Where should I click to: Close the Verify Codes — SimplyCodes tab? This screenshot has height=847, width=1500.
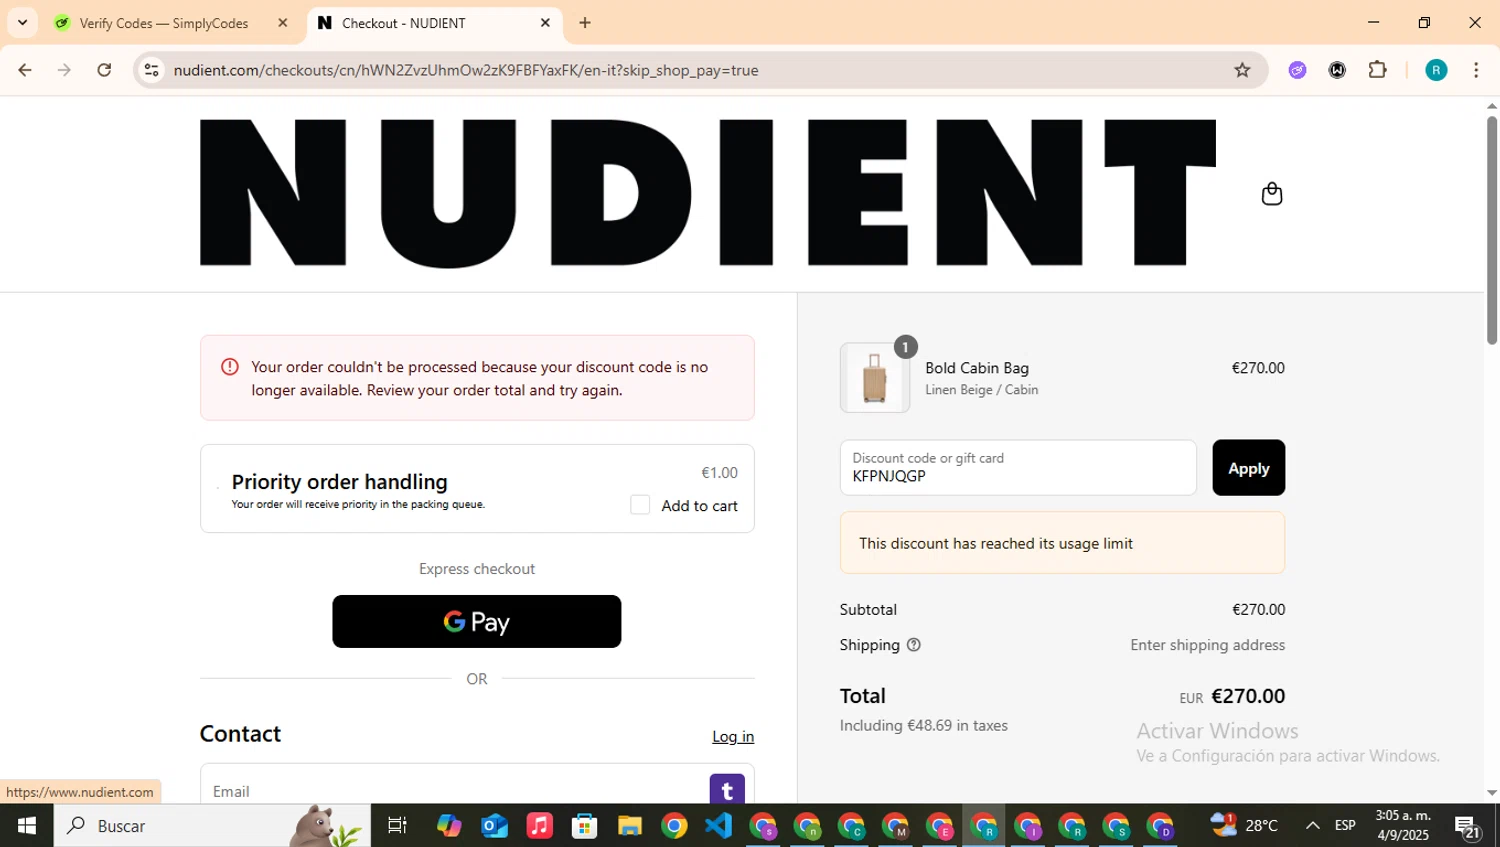283,23
